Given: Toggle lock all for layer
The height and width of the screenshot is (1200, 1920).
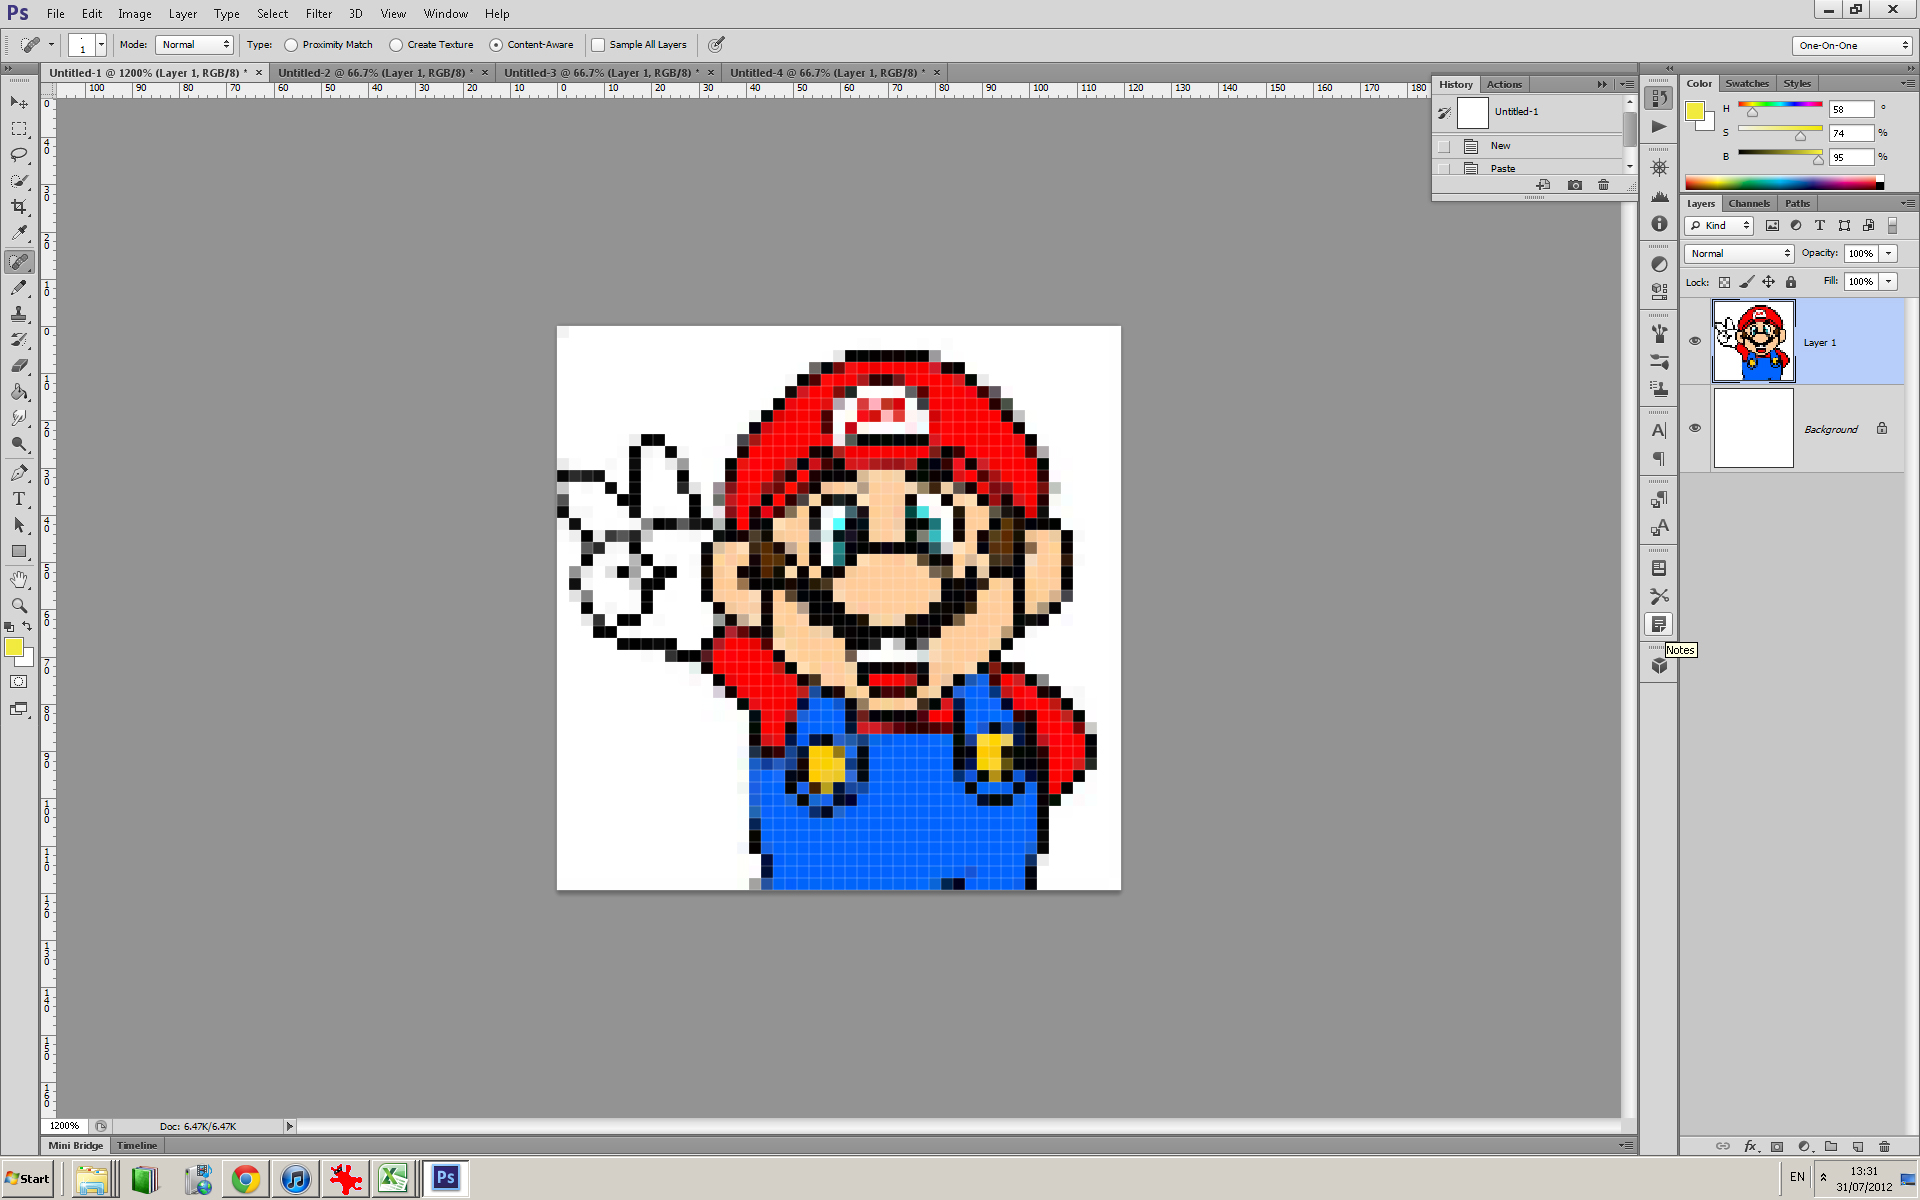Looking at the screenshot, I should pos(1791,282).
